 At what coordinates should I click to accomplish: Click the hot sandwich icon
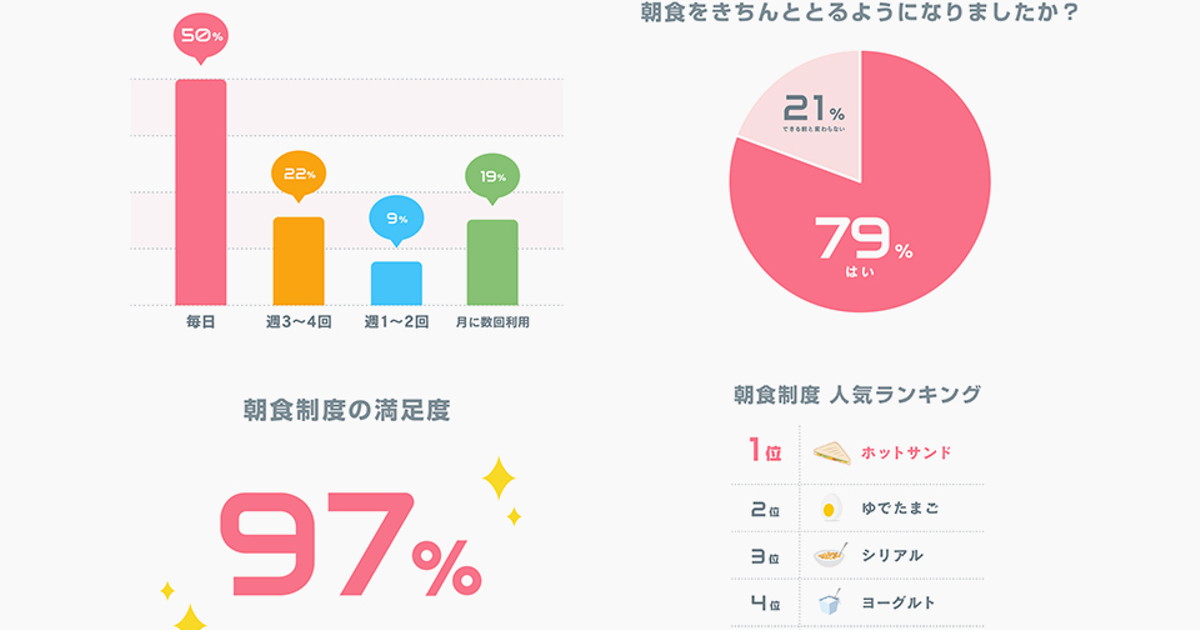coord(832,453)
